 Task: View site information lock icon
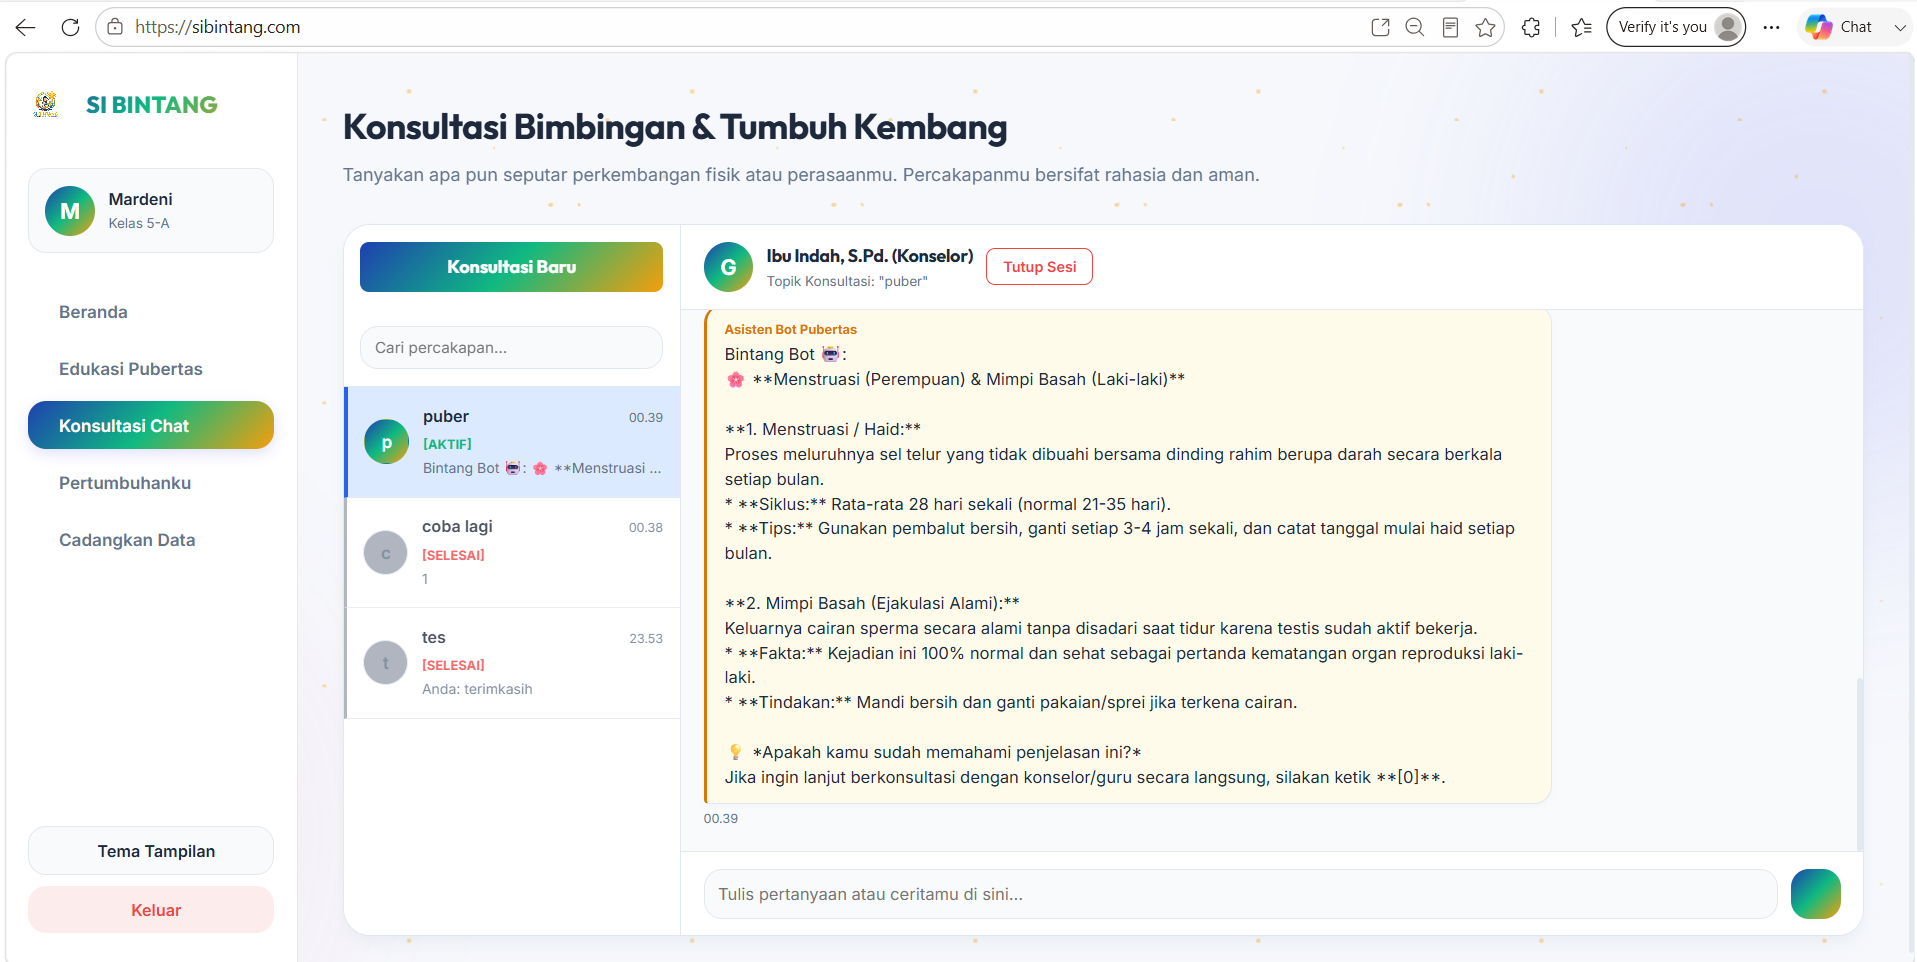pyautogui.click(x=115, y=27)
